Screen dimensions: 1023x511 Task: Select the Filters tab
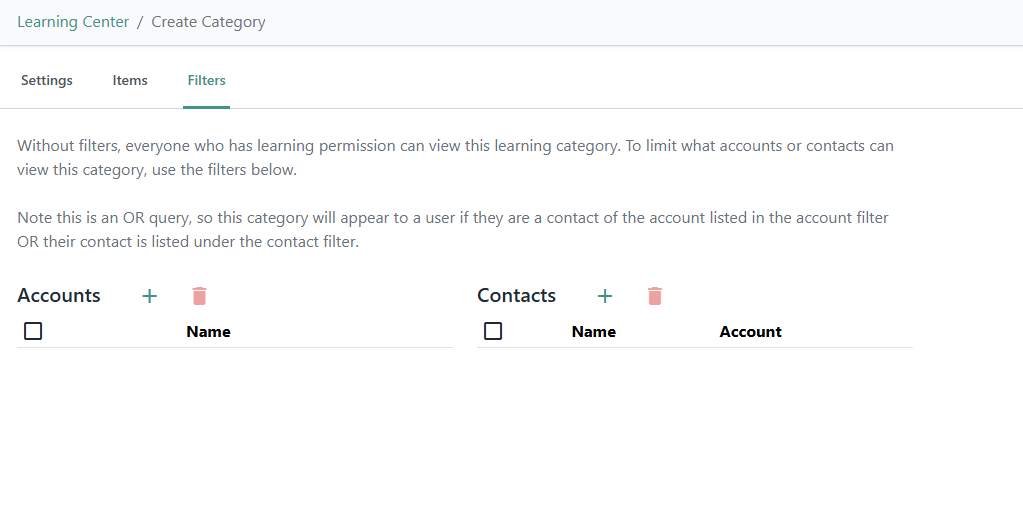click(x=207, y=80)
